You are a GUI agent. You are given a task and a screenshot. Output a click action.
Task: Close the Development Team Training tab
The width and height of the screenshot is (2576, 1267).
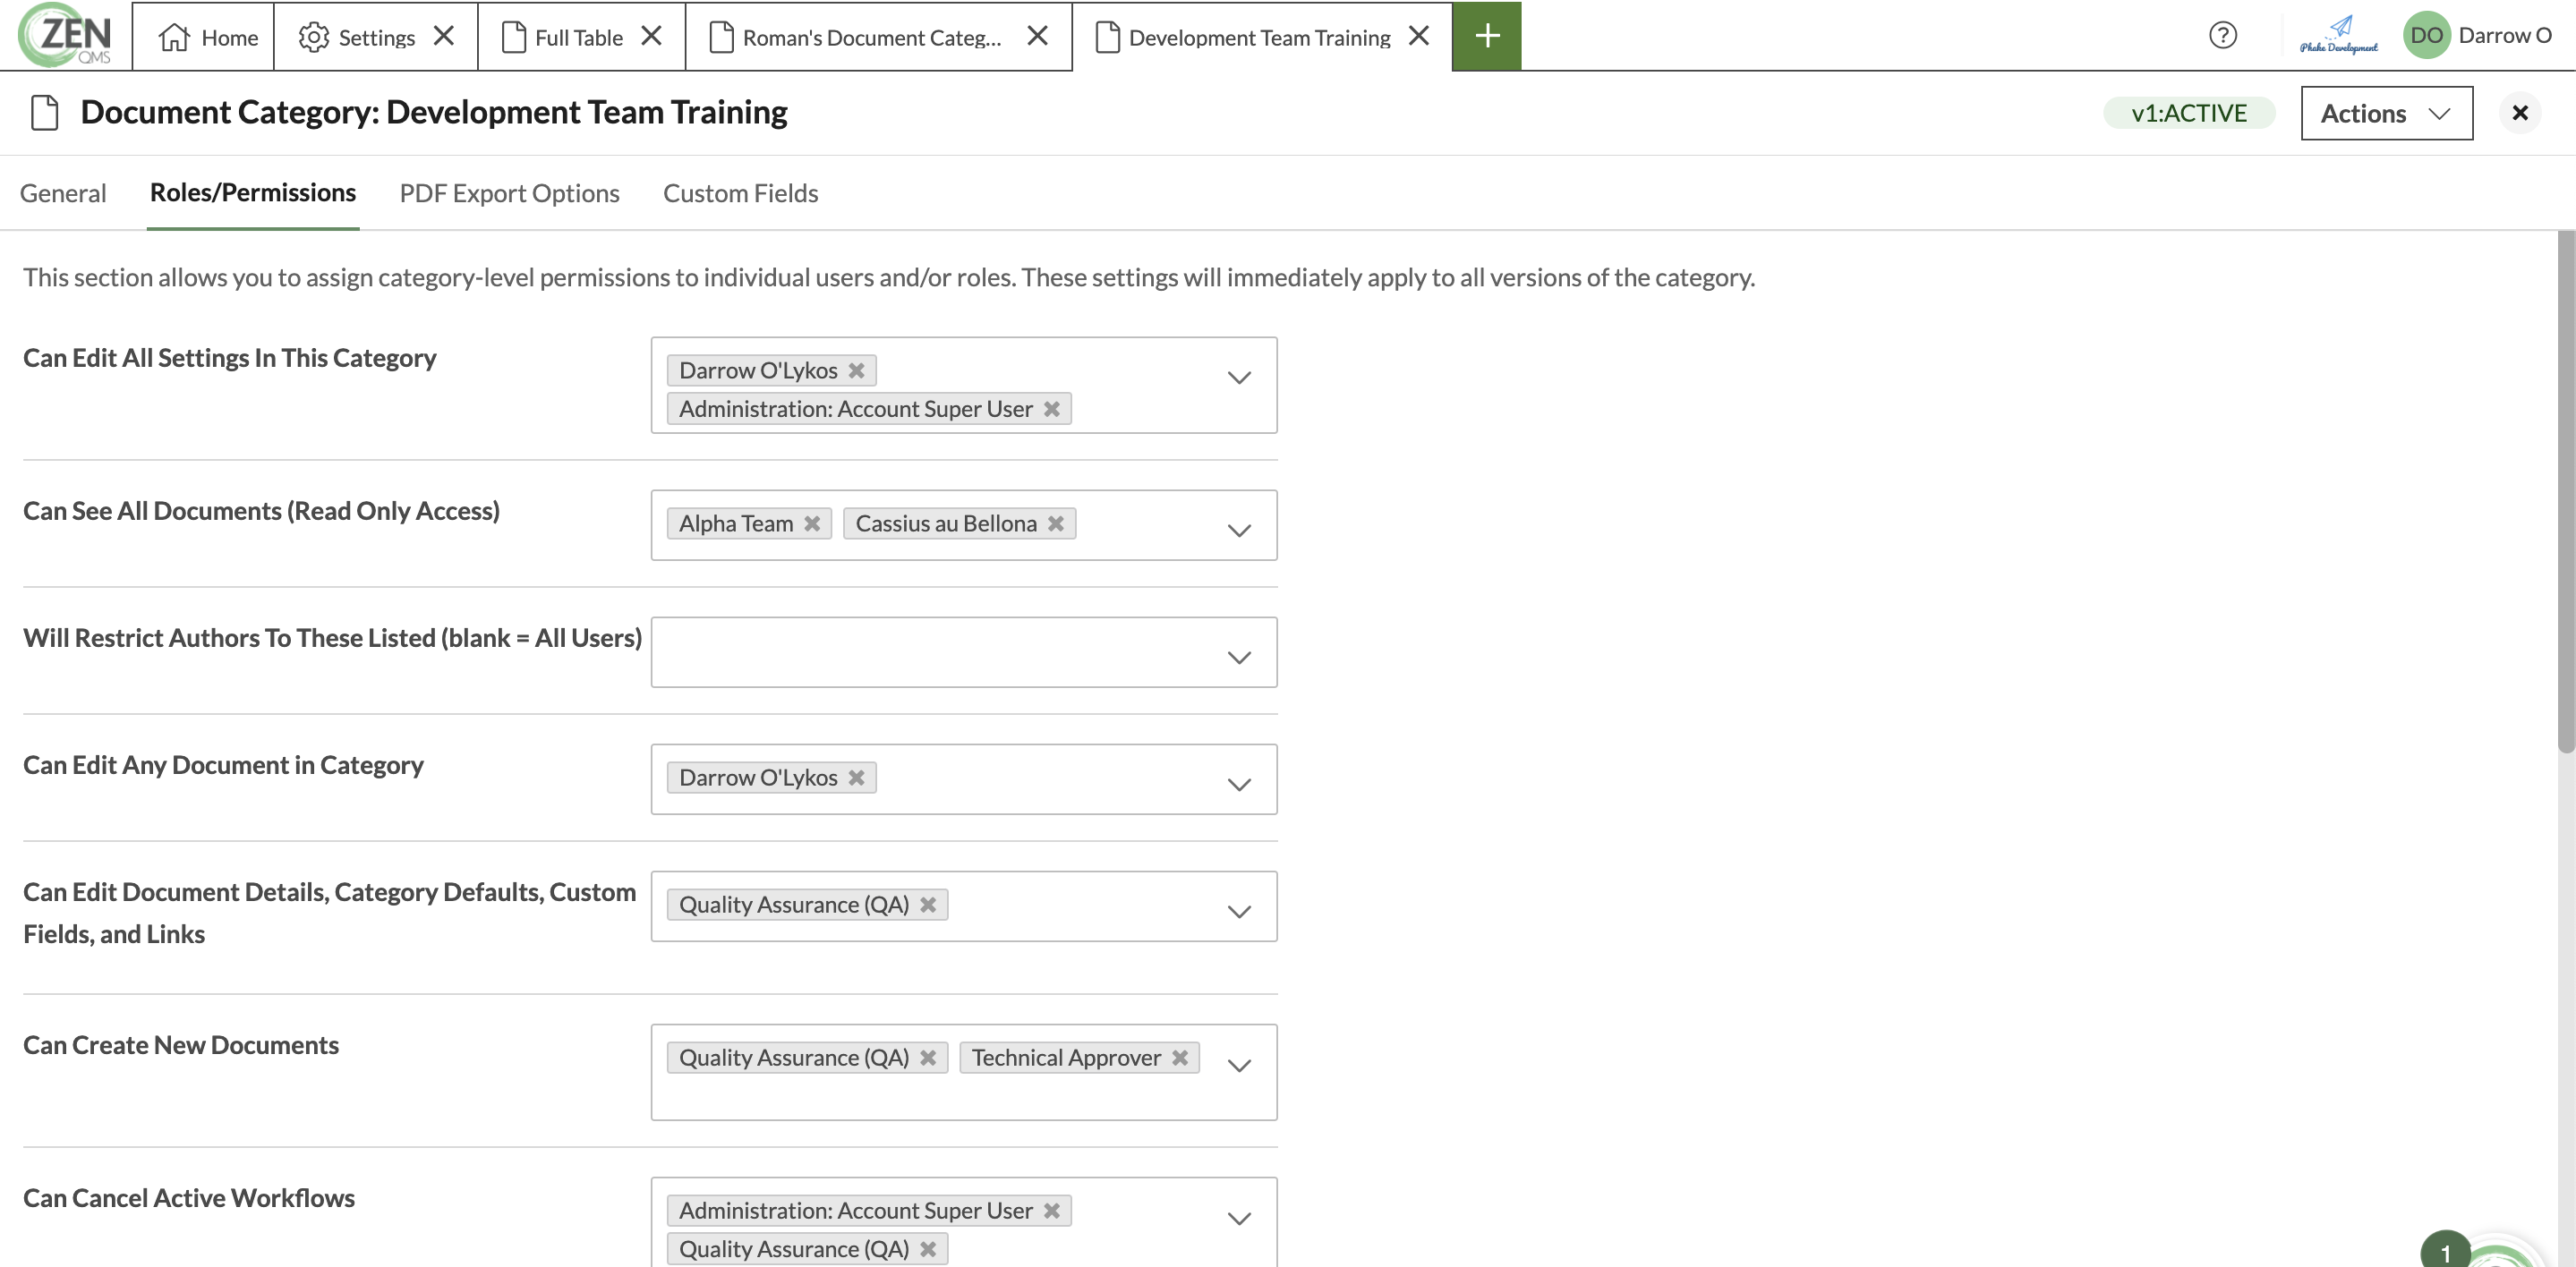[1419, 36]
